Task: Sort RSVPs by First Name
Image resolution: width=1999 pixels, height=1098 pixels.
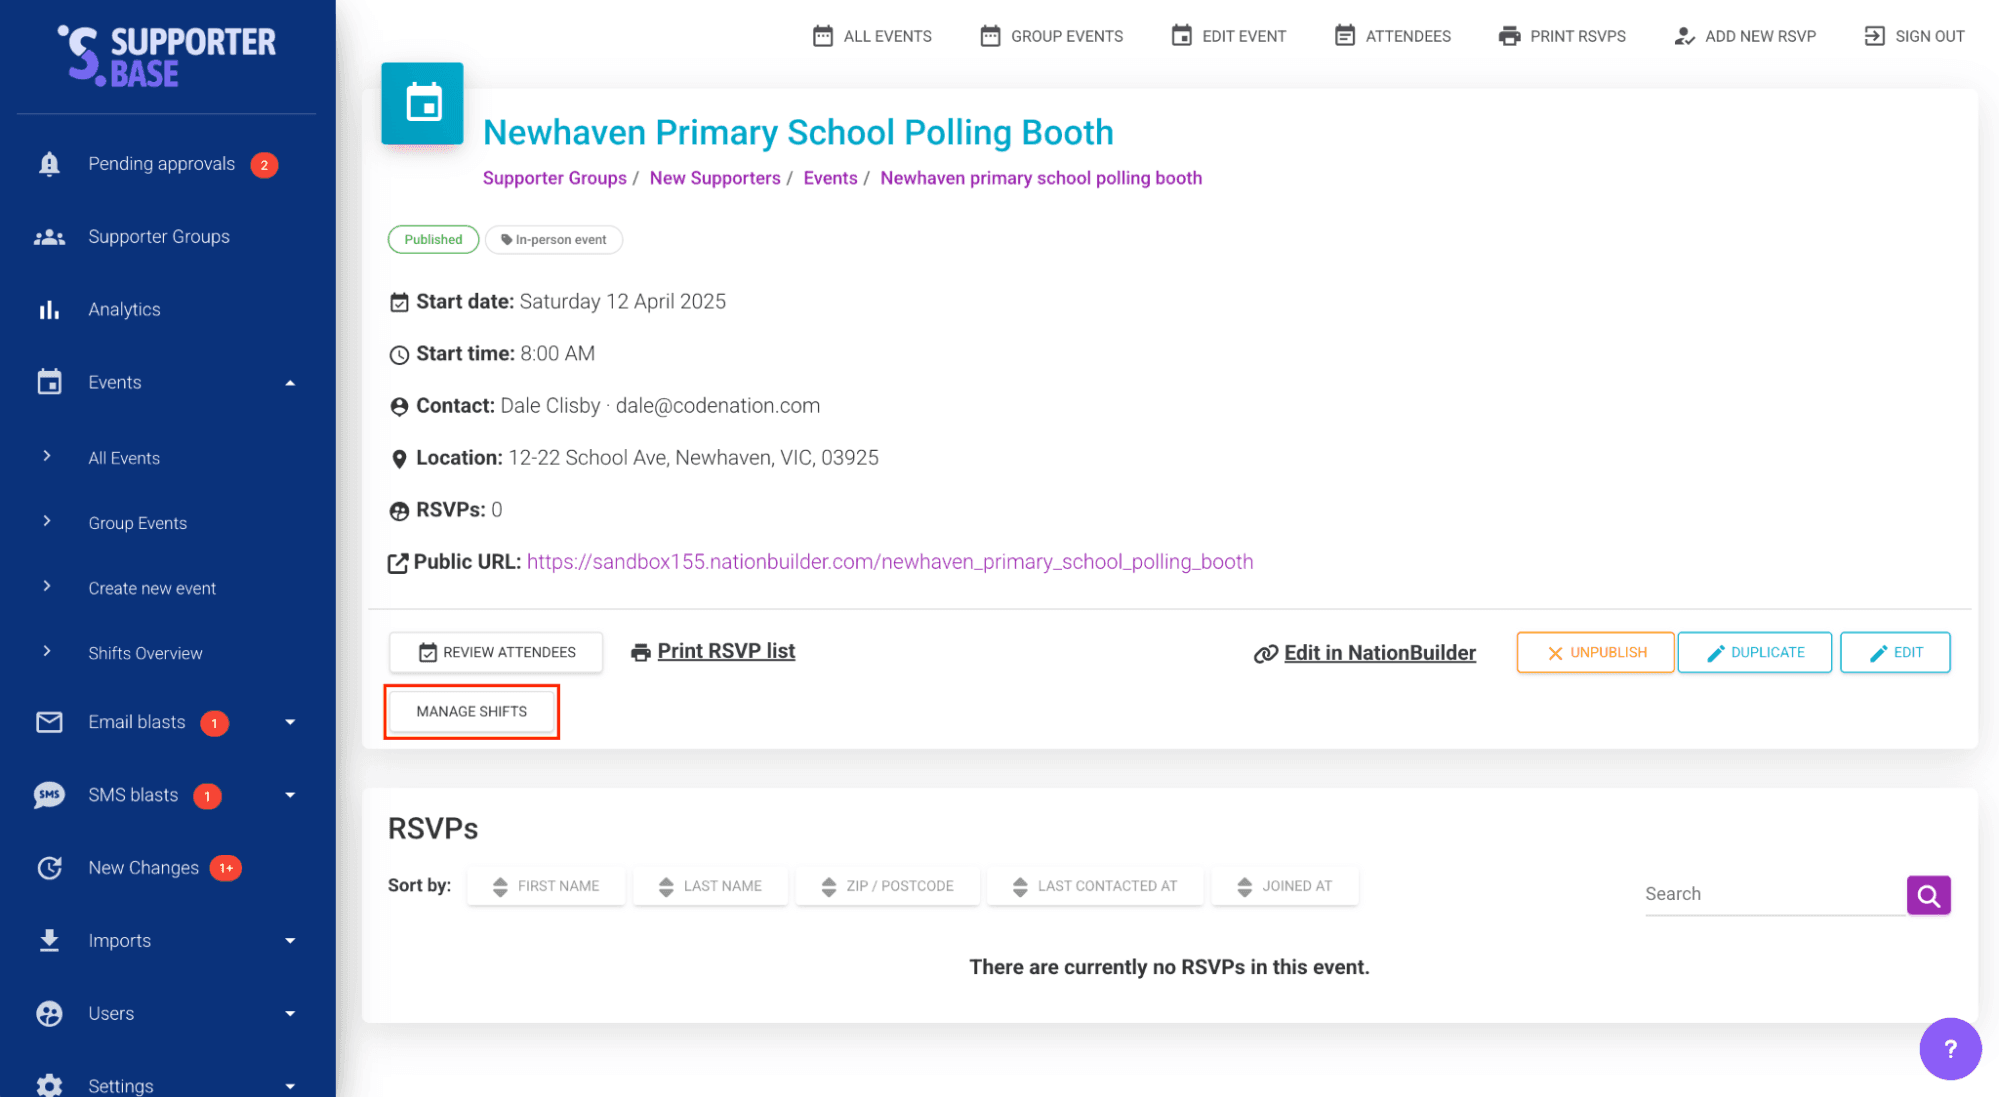Action: pyautogui.click(x=546, y=886)
